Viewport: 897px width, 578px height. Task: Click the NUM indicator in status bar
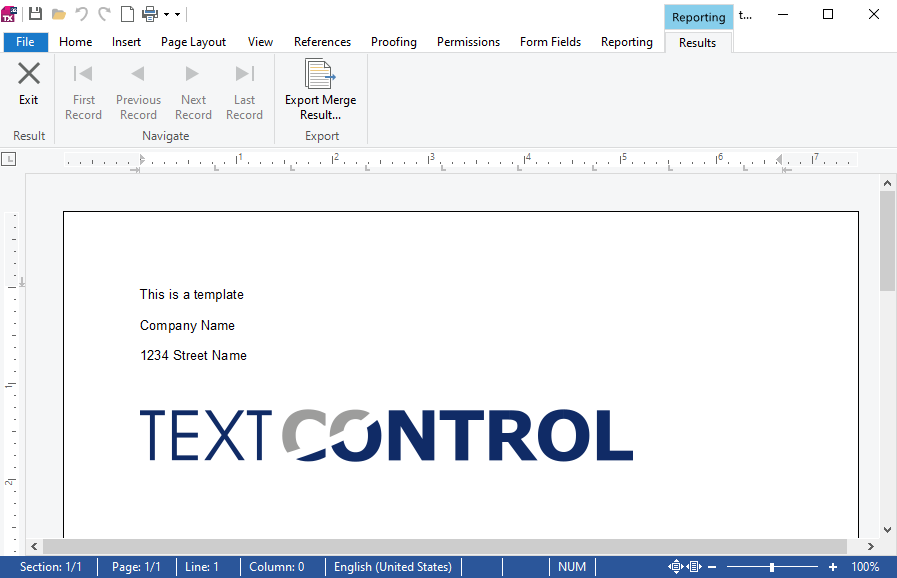(572, 567)
